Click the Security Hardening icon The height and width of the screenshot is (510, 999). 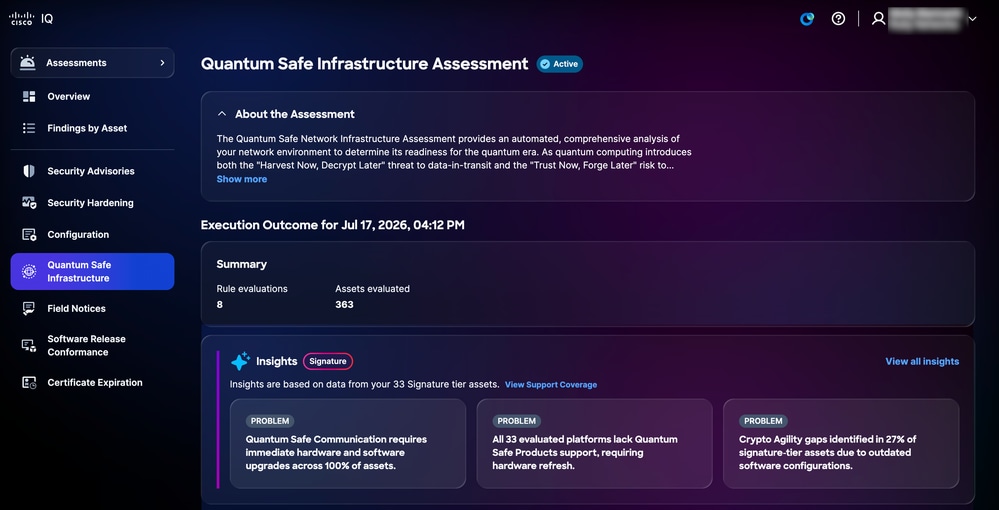click(29, 203)
